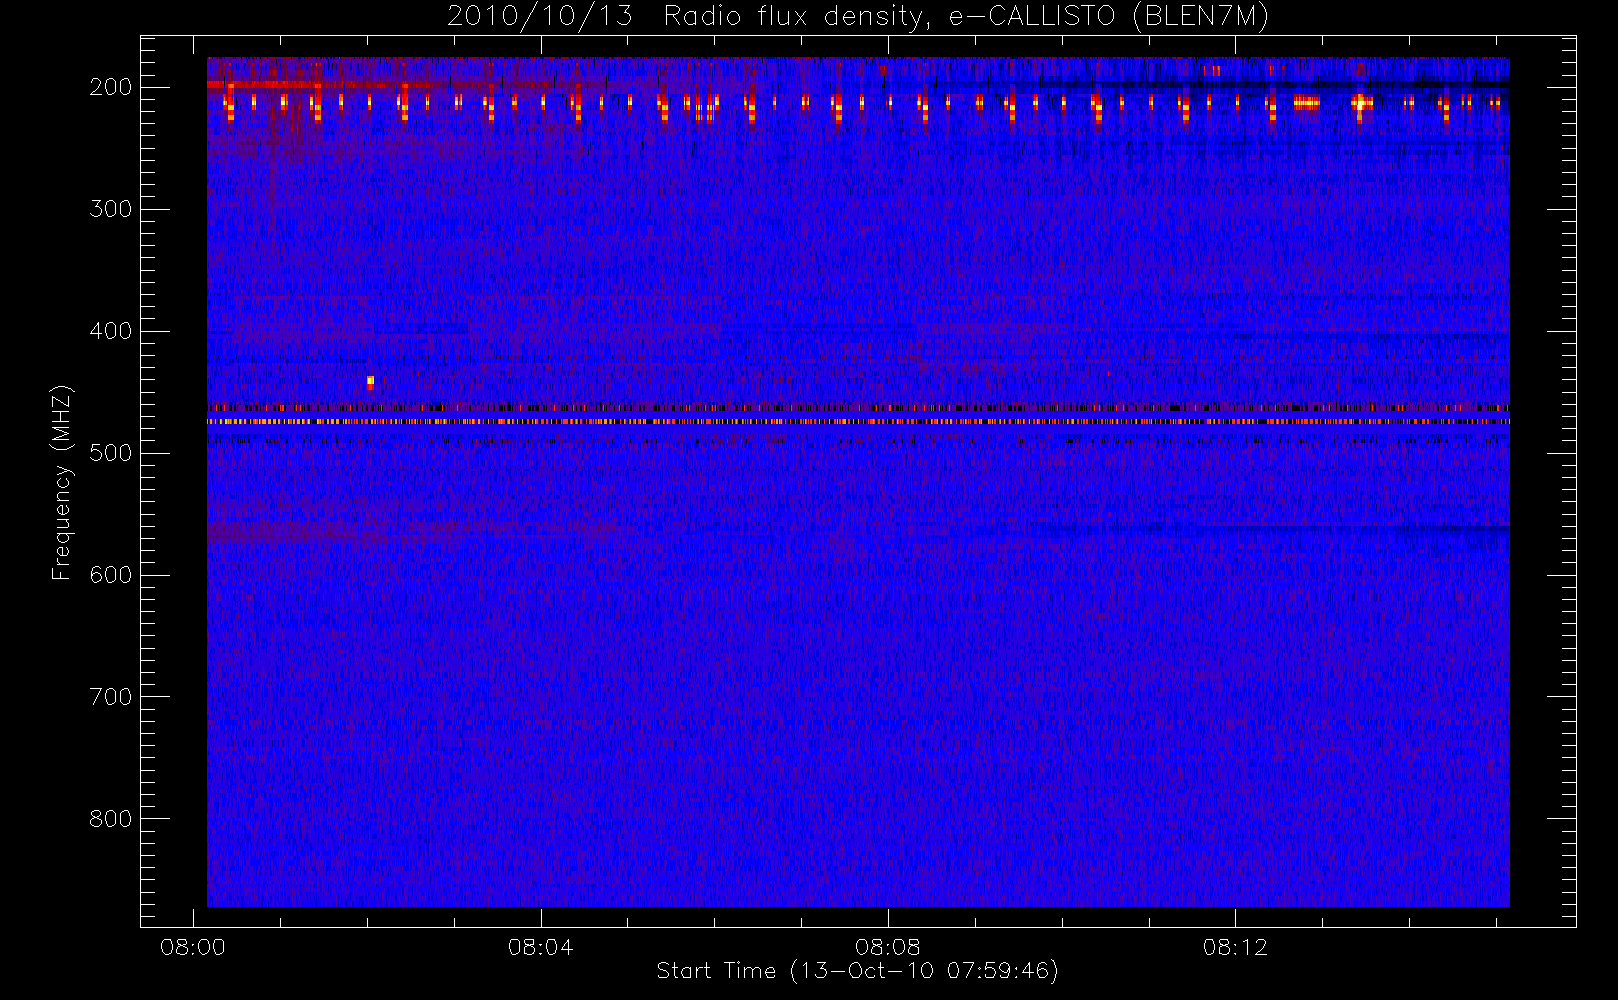Click the orange interference line near 475 MHz
Viewport: 1618px width, 1000px height.
click(858, 422)
